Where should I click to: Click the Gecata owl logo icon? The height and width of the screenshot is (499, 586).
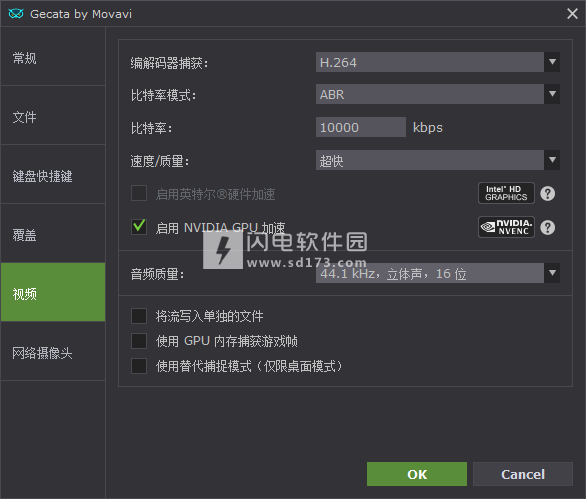[16, 14]
